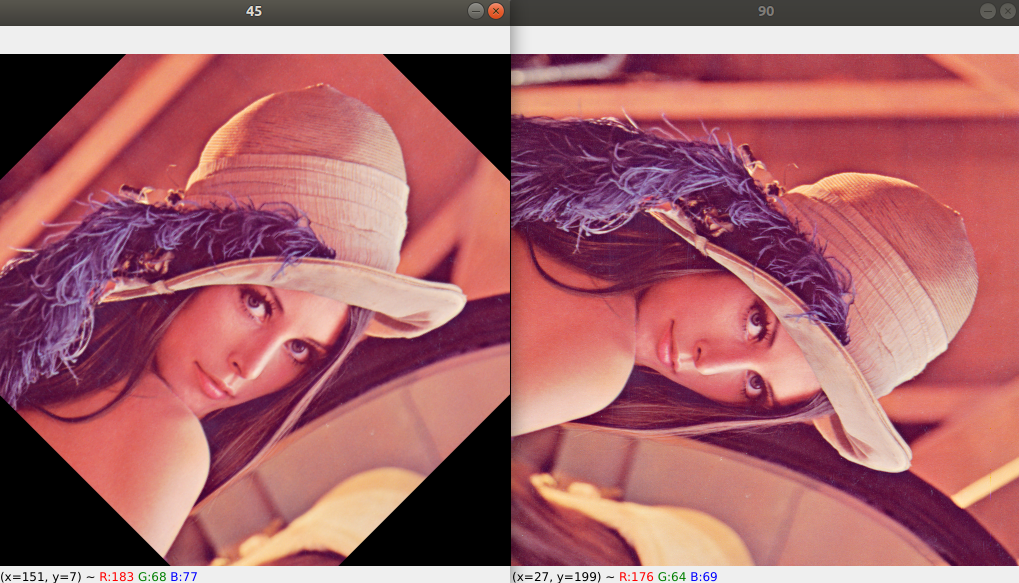The width and height of the screenshot is (1019, 583).
Task: Select the title bar of window 90
Action: click(766, 12)
